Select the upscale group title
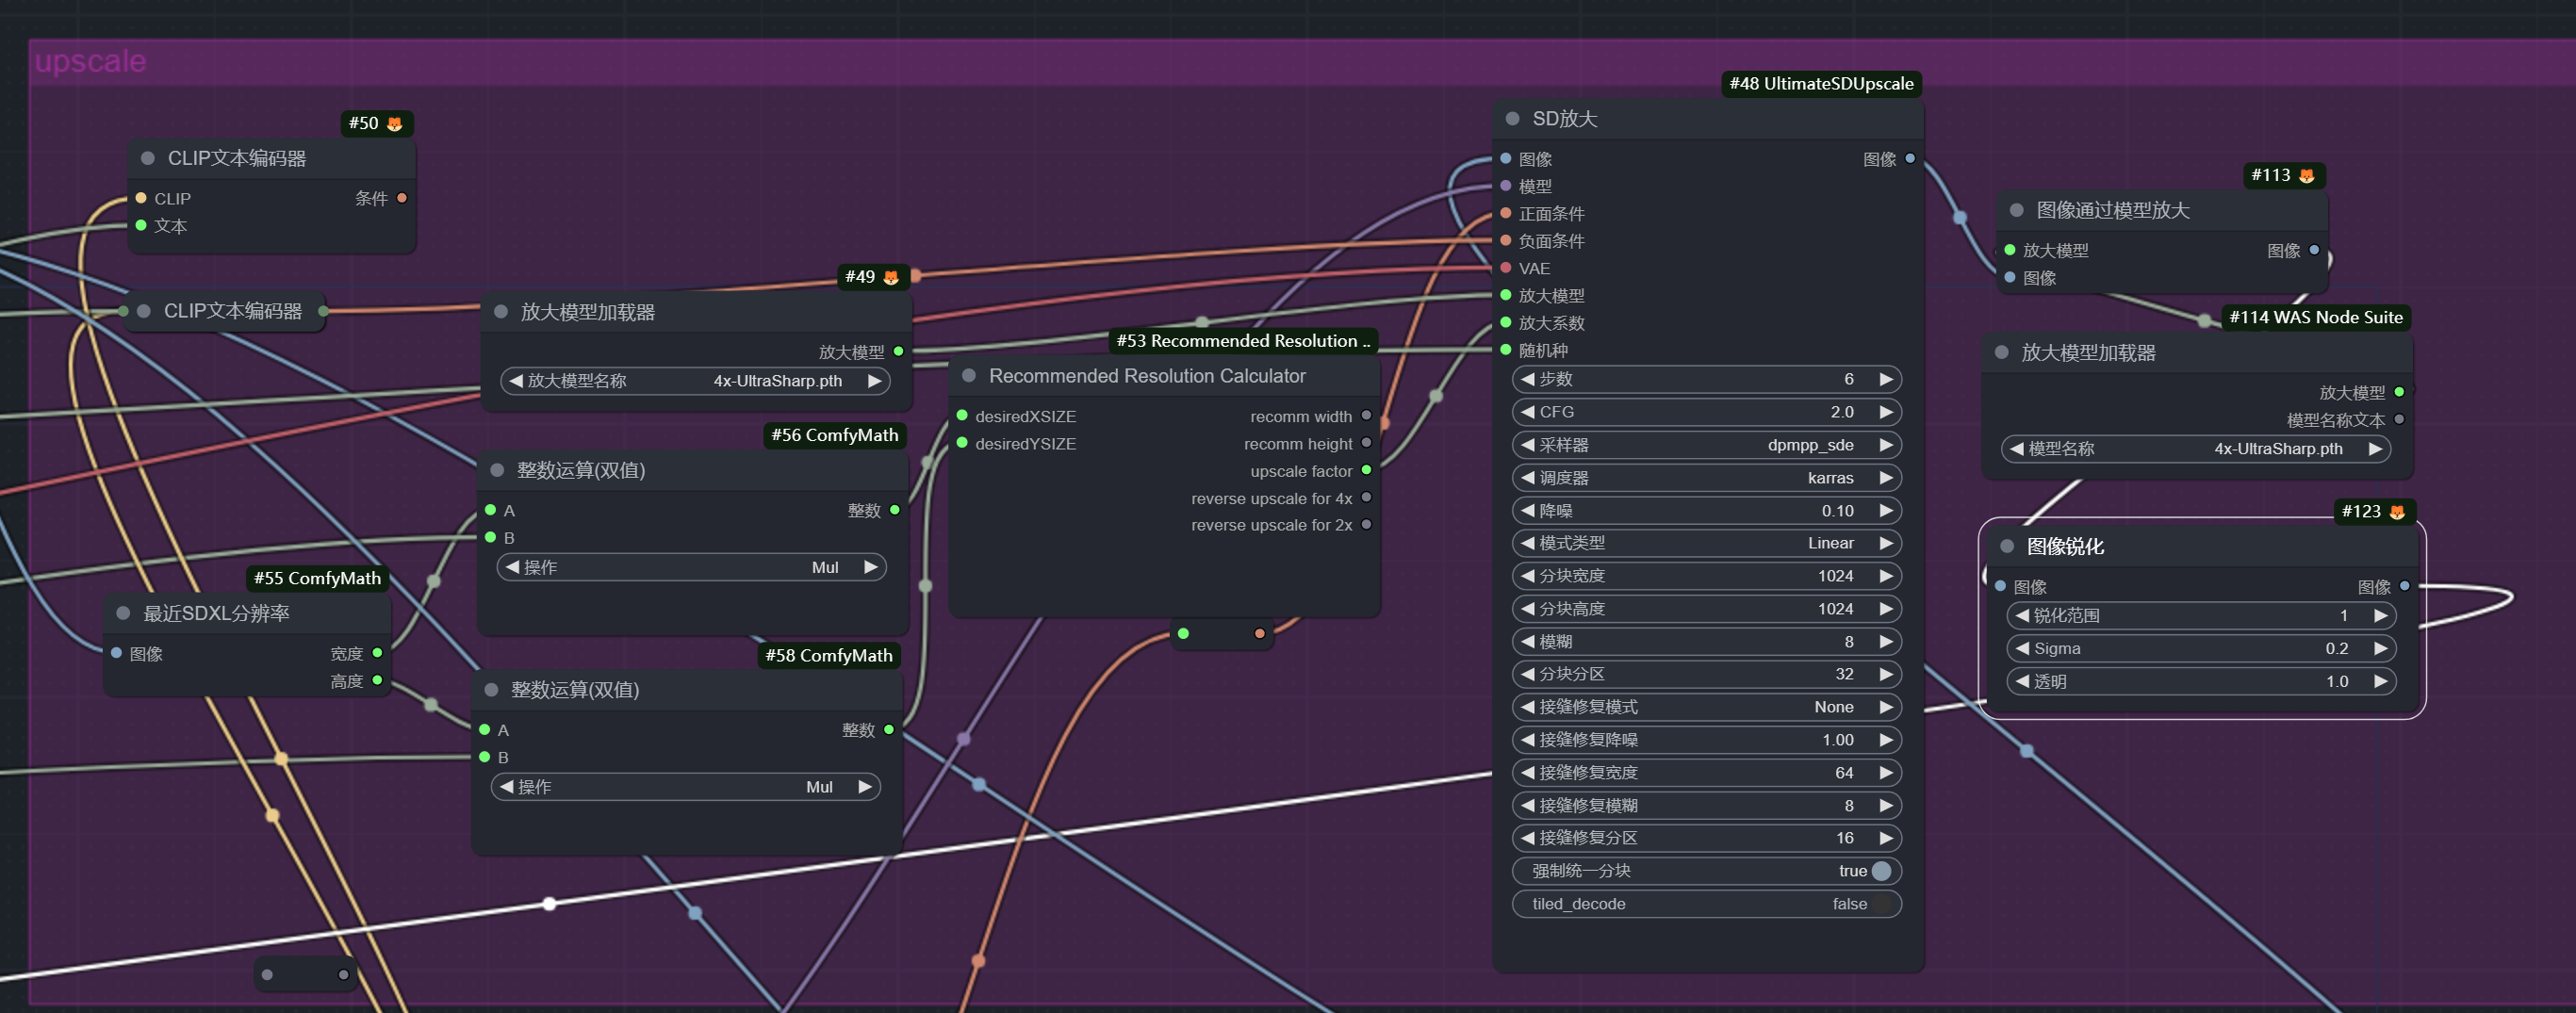Image resolution: width=2576 pixels, height=1013 pixels. 91,61
